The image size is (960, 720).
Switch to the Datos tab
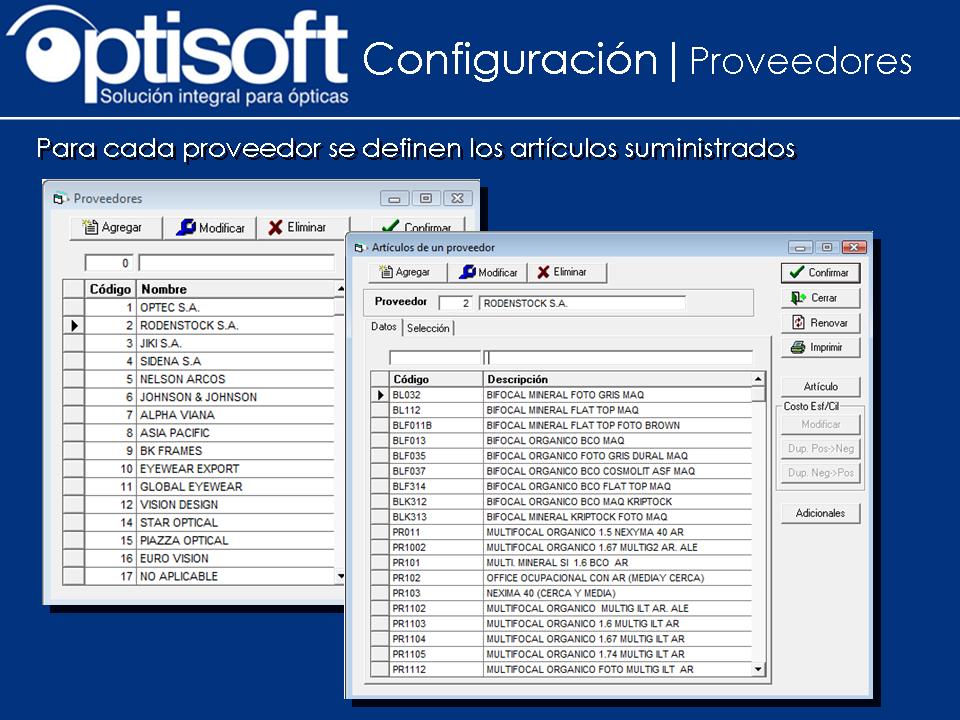click(383, 327)
